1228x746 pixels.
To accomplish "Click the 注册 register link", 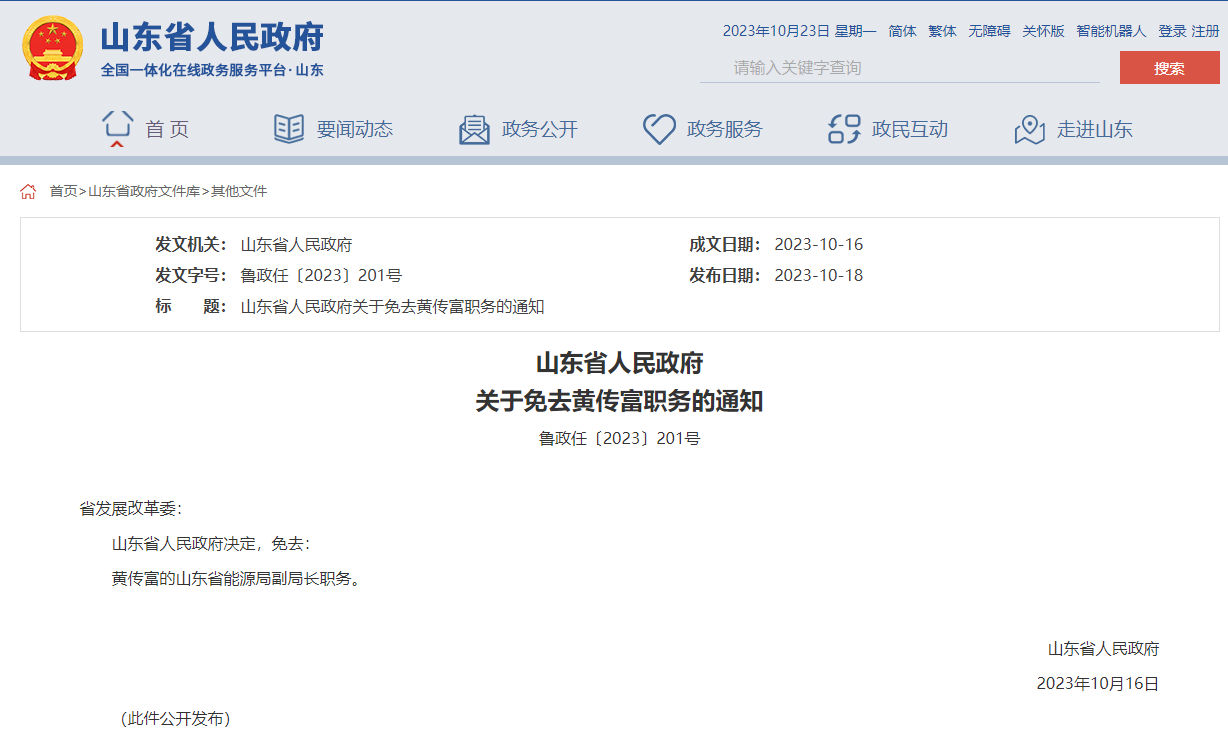I will (x=1205, y=31).
